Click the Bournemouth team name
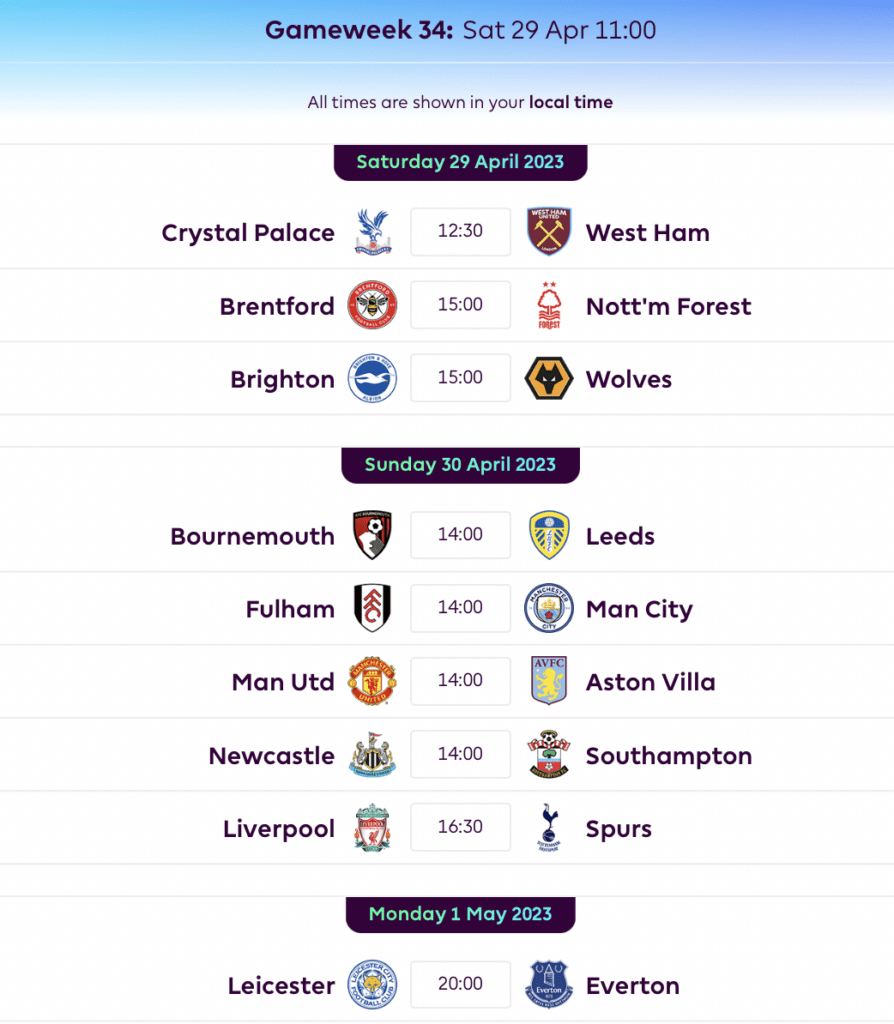The image size is (894, 1024). point(253,536)
